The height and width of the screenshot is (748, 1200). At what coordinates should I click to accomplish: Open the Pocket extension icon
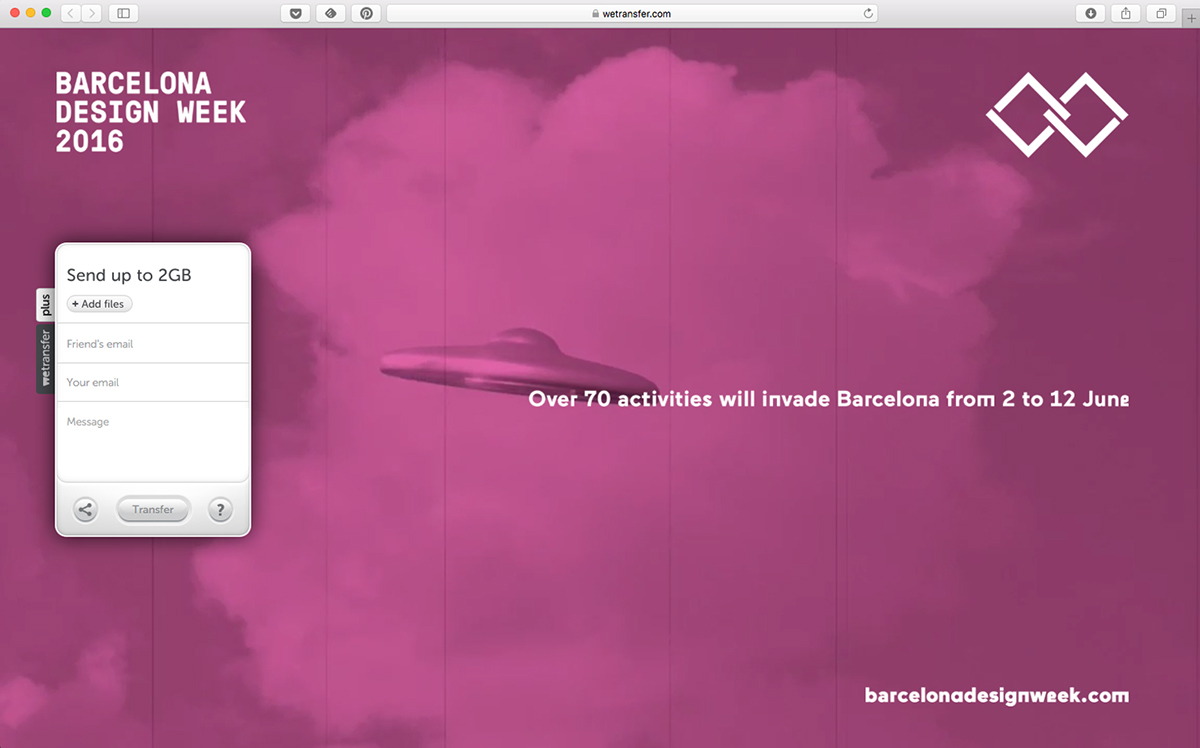(295, 13)
